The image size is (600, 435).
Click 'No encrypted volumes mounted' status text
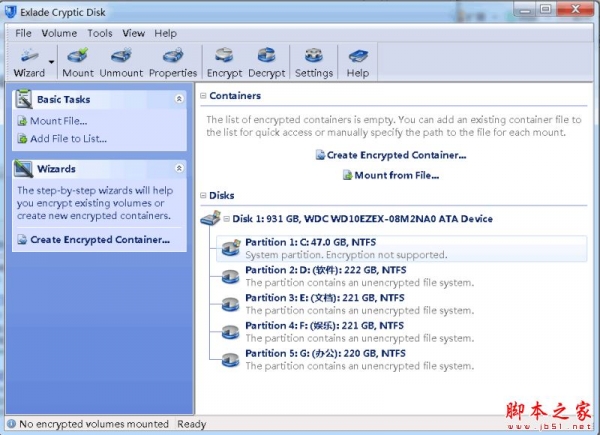[x=94, y=424]
